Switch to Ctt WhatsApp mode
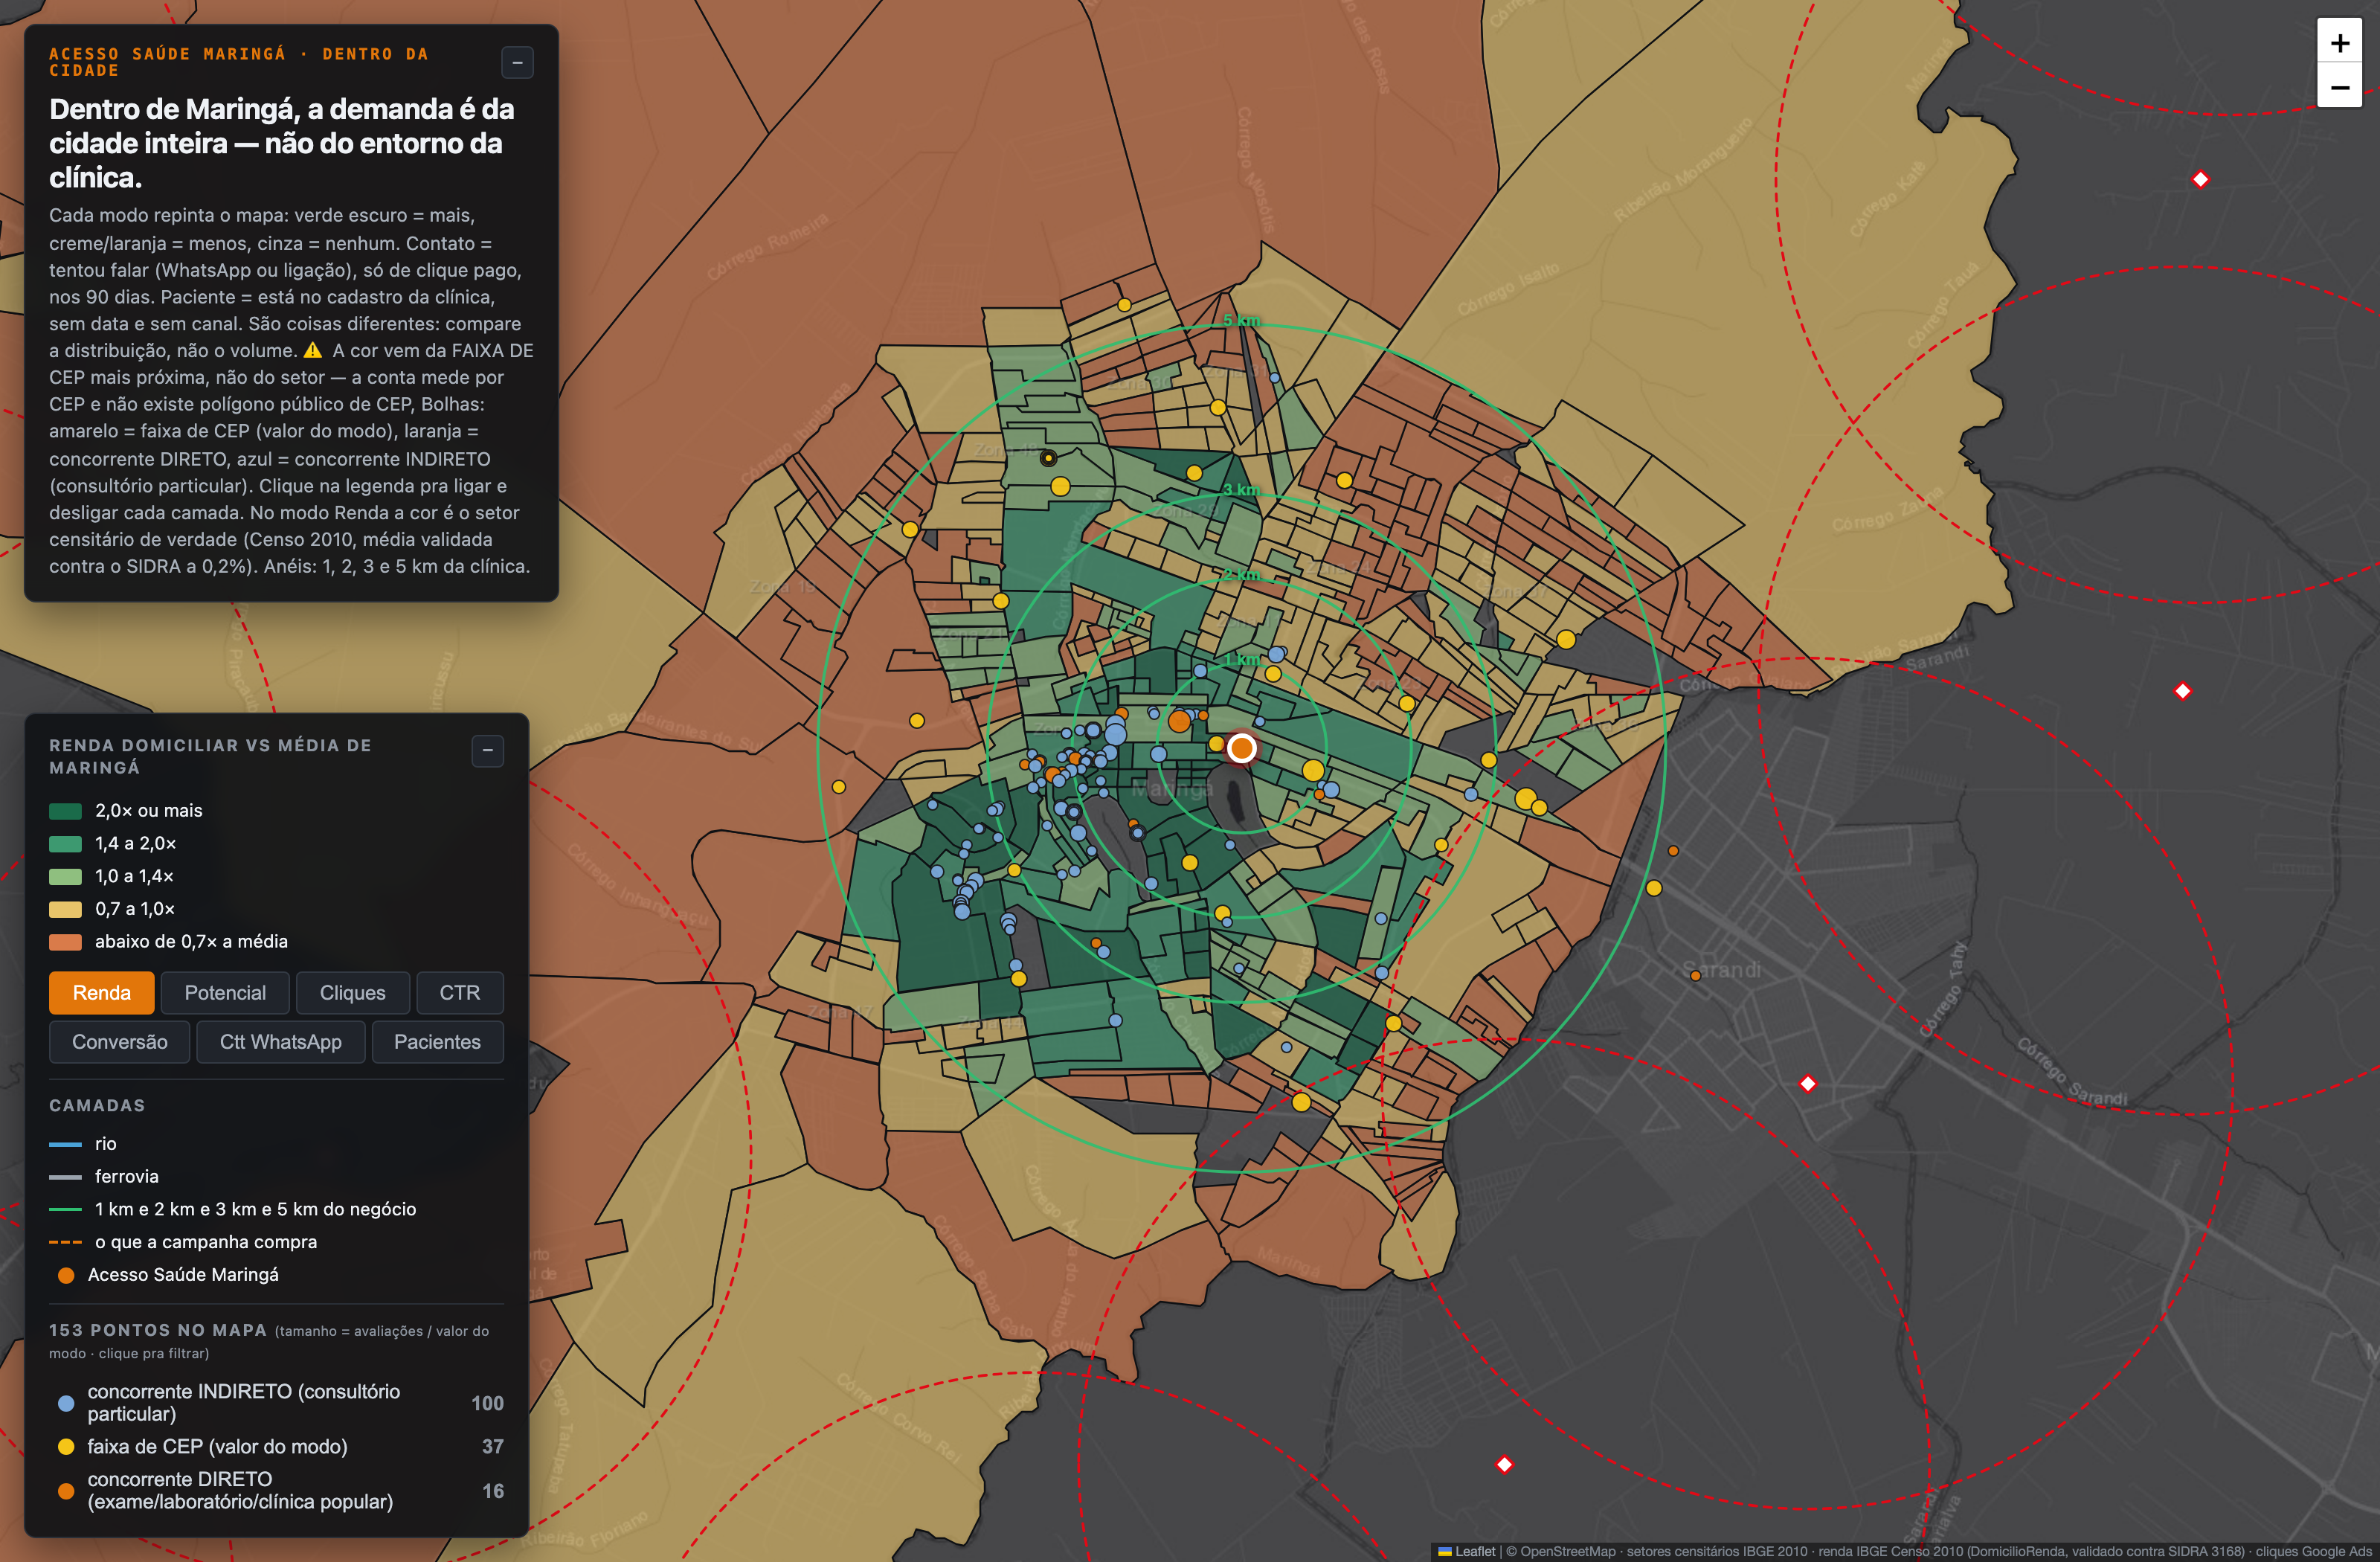Viewport: 2380px width, 1562px height. coord(280,1041)
